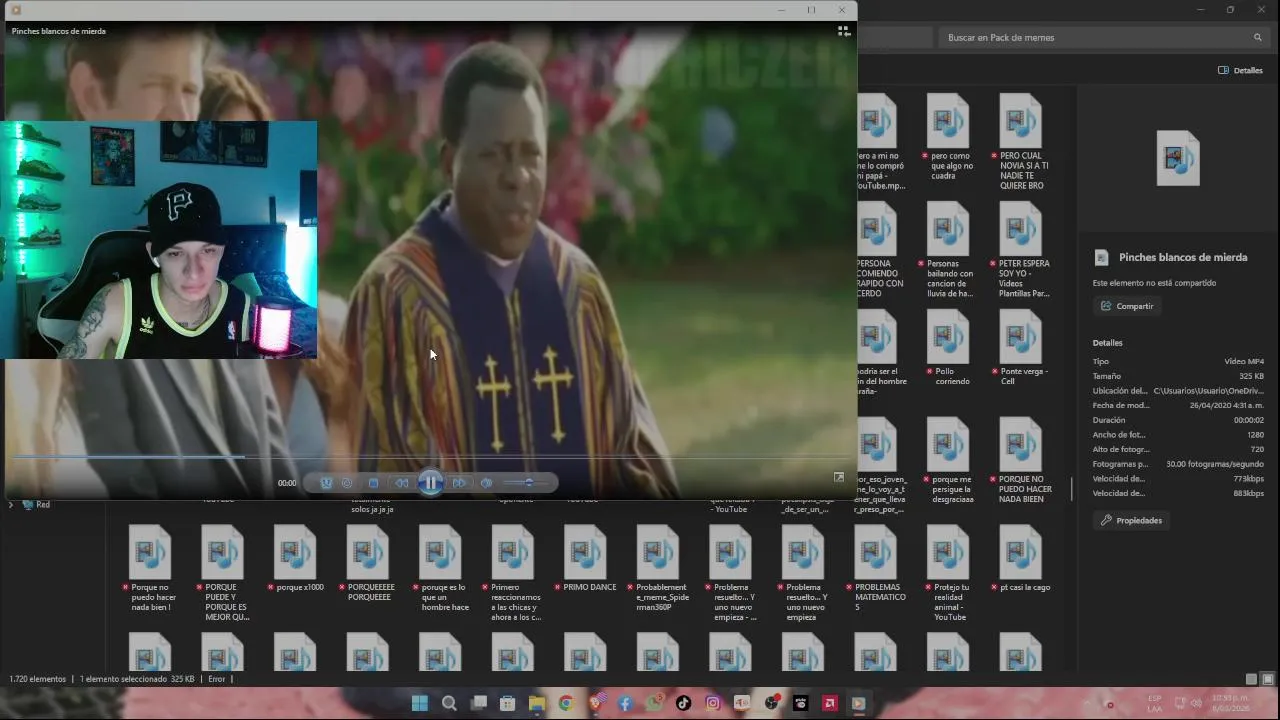The image size is (1280, 720).
Task: Switch Media Player to library view
Action: click(844, 32)
